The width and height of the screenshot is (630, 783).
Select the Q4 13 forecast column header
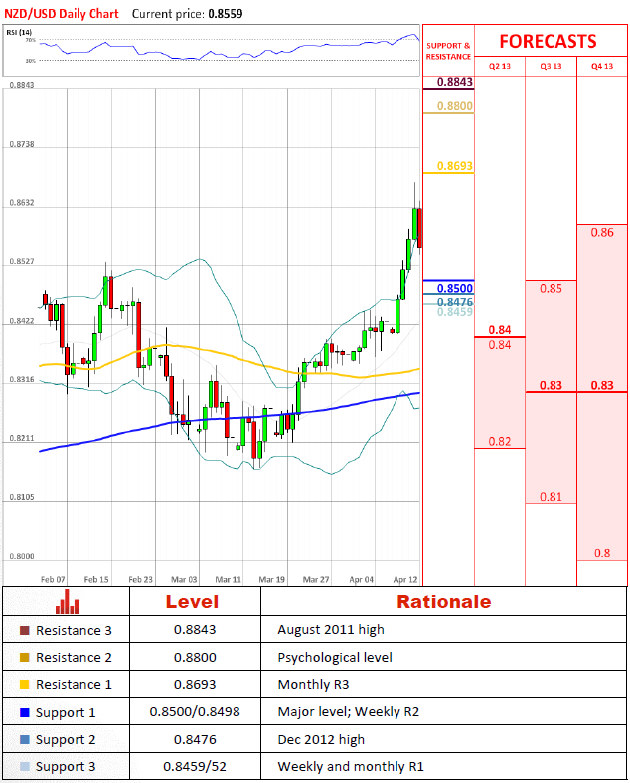coord(602,66)
